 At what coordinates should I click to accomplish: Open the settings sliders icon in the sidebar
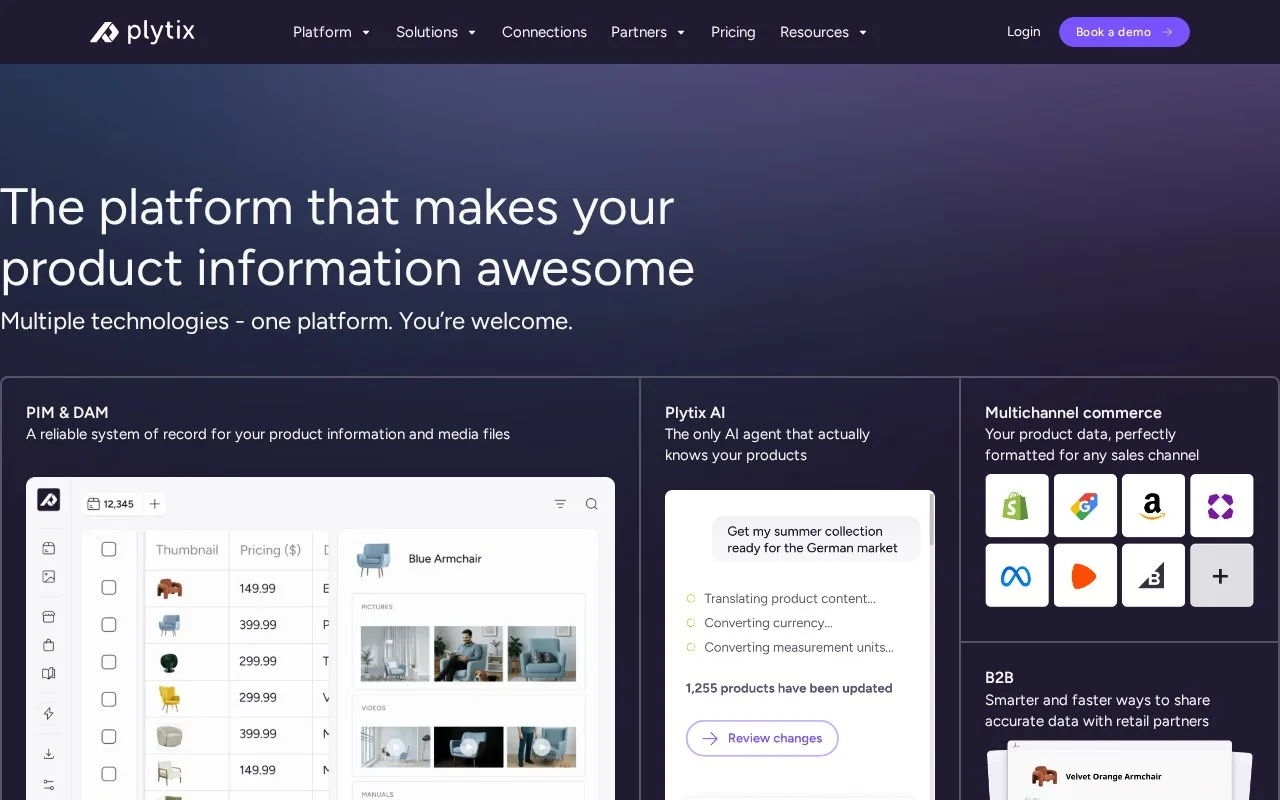coord(49,785)
